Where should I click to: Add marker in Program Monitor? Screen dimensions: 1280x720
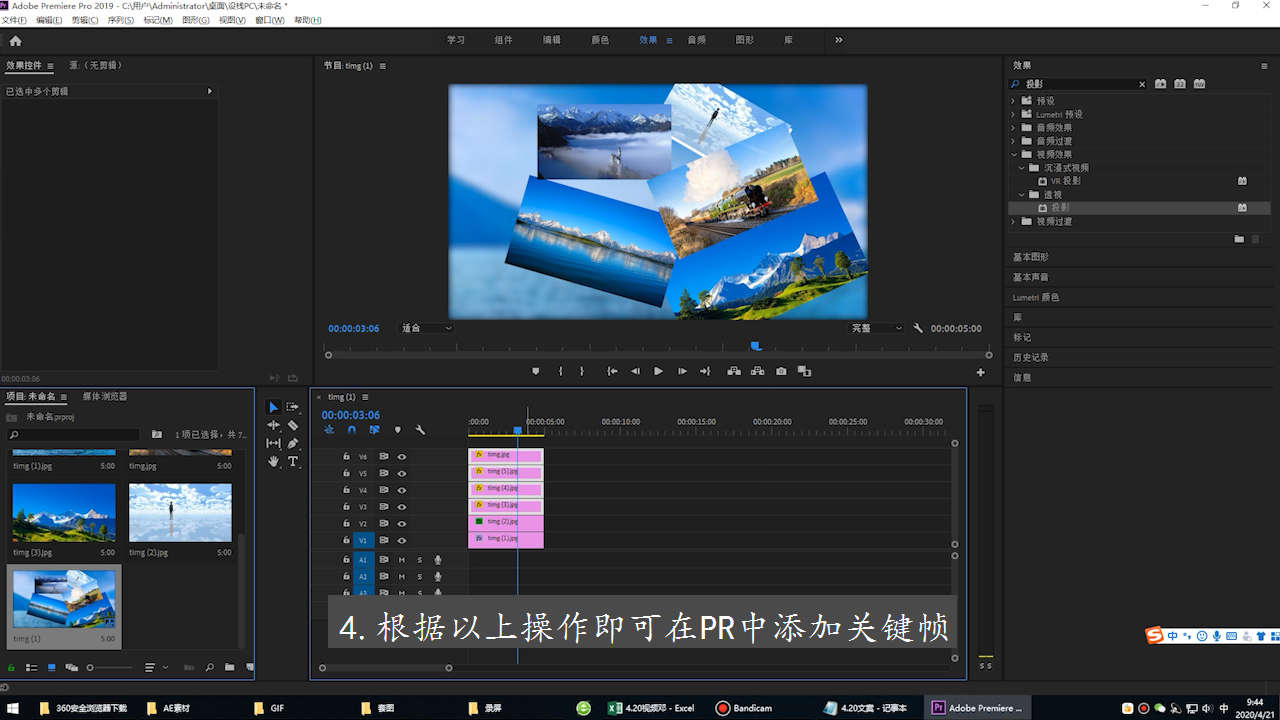click(535, 371)
